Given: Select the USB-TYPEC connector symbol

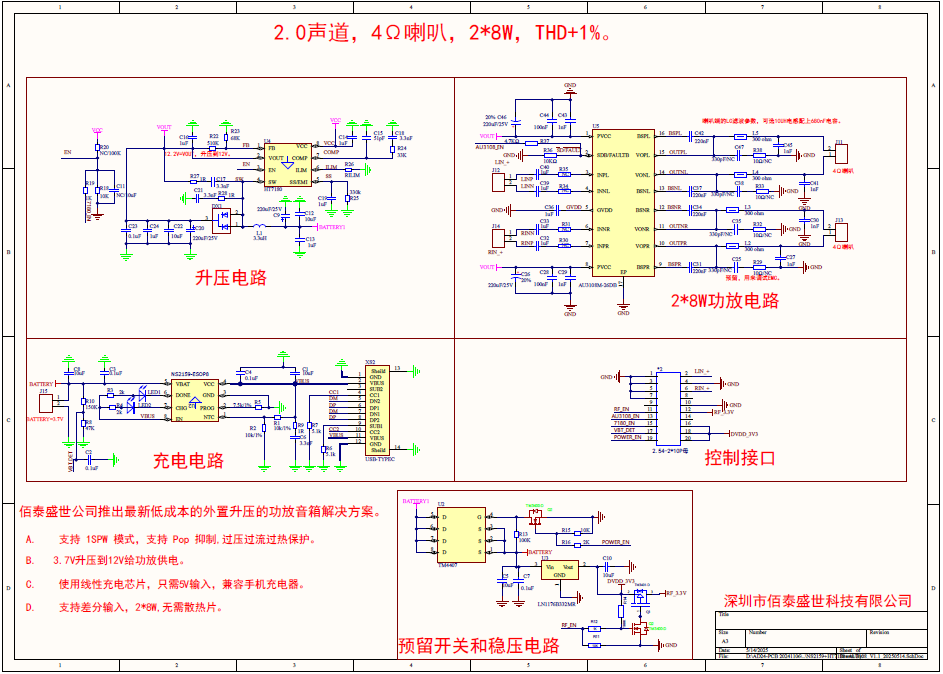Looking at the screenshot, I should 377,410.
